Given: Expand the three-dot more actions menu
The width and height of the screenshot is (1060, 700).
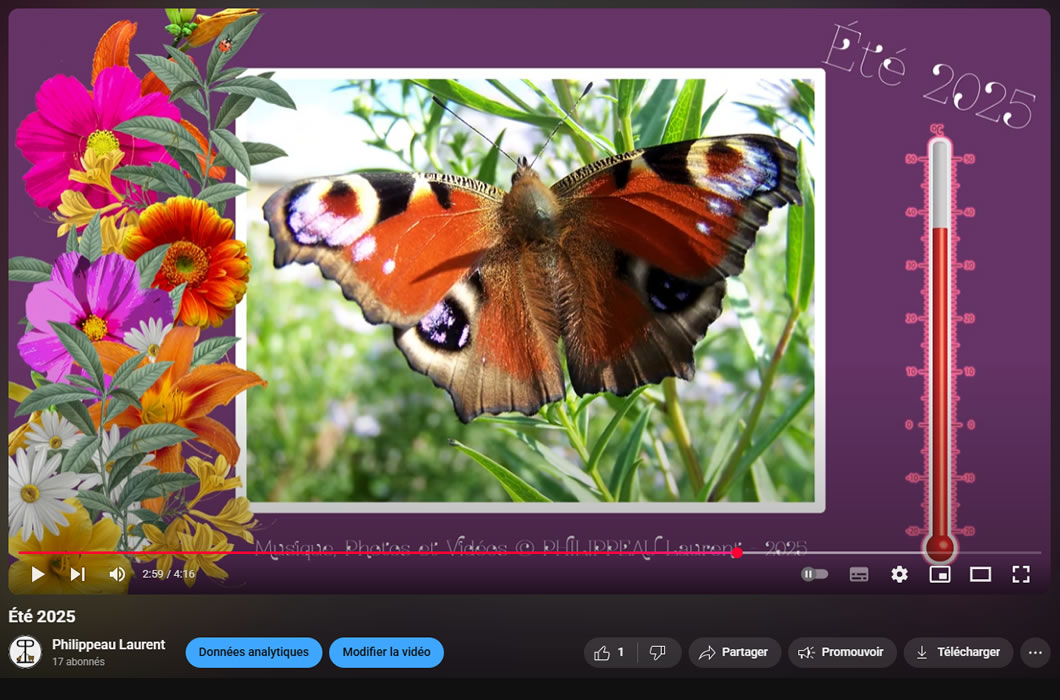Looking at the screenshot, I should [x=1035, y=653].
